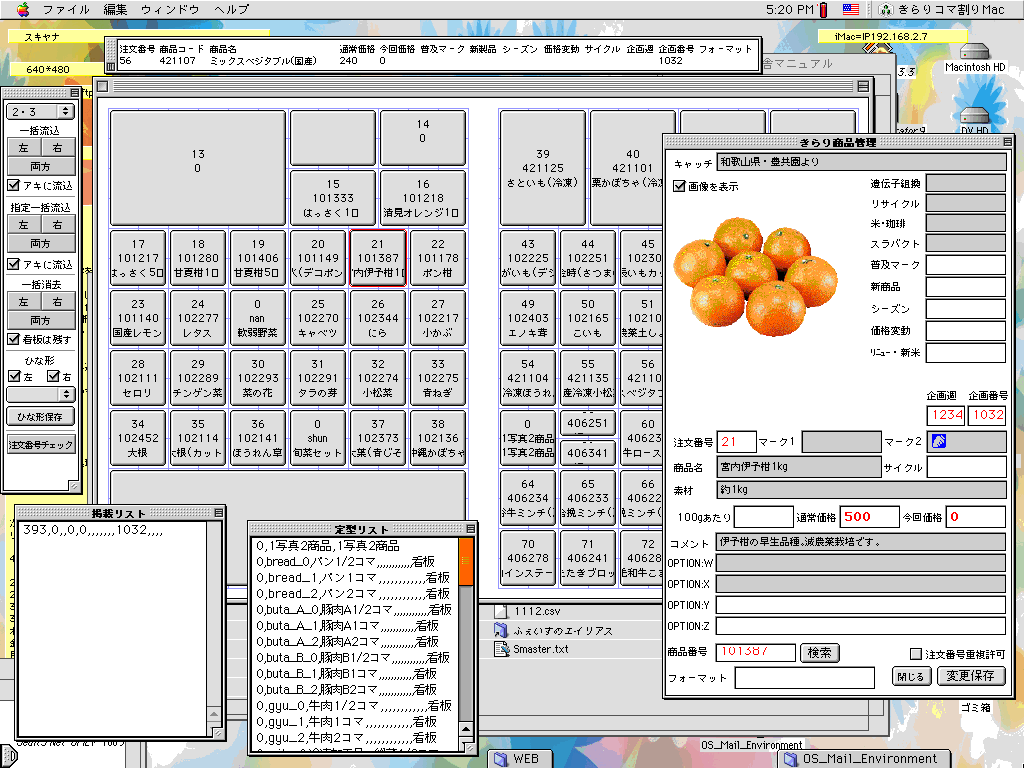Click the 注文番号チェック button
Image resolution: width=1024 pixels, height=768 pixels.
click(x=40, y=445)
